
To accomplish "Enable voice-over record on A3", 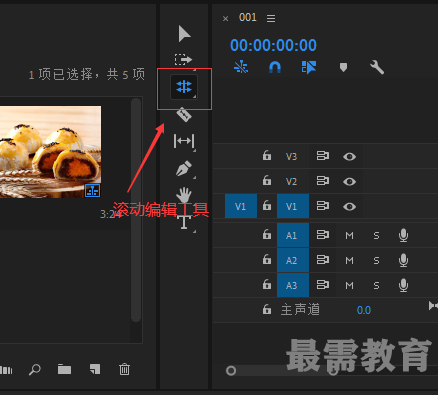I will pyautogui.click(x=403, y=285).
